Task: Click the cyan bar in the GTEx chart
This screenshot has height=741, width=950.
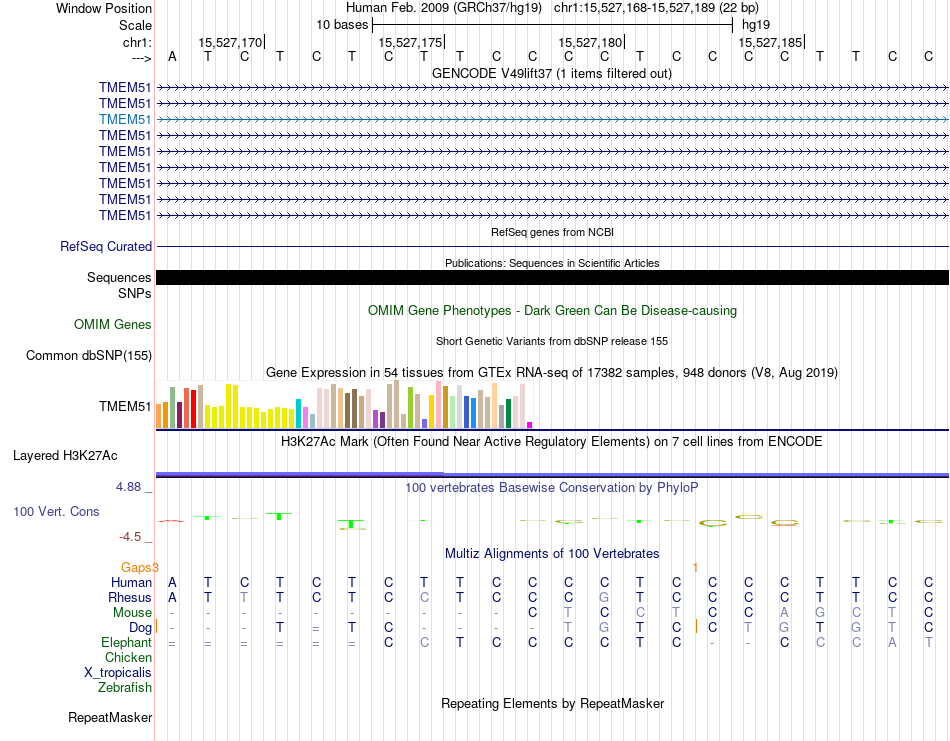Action: (298, 414)
